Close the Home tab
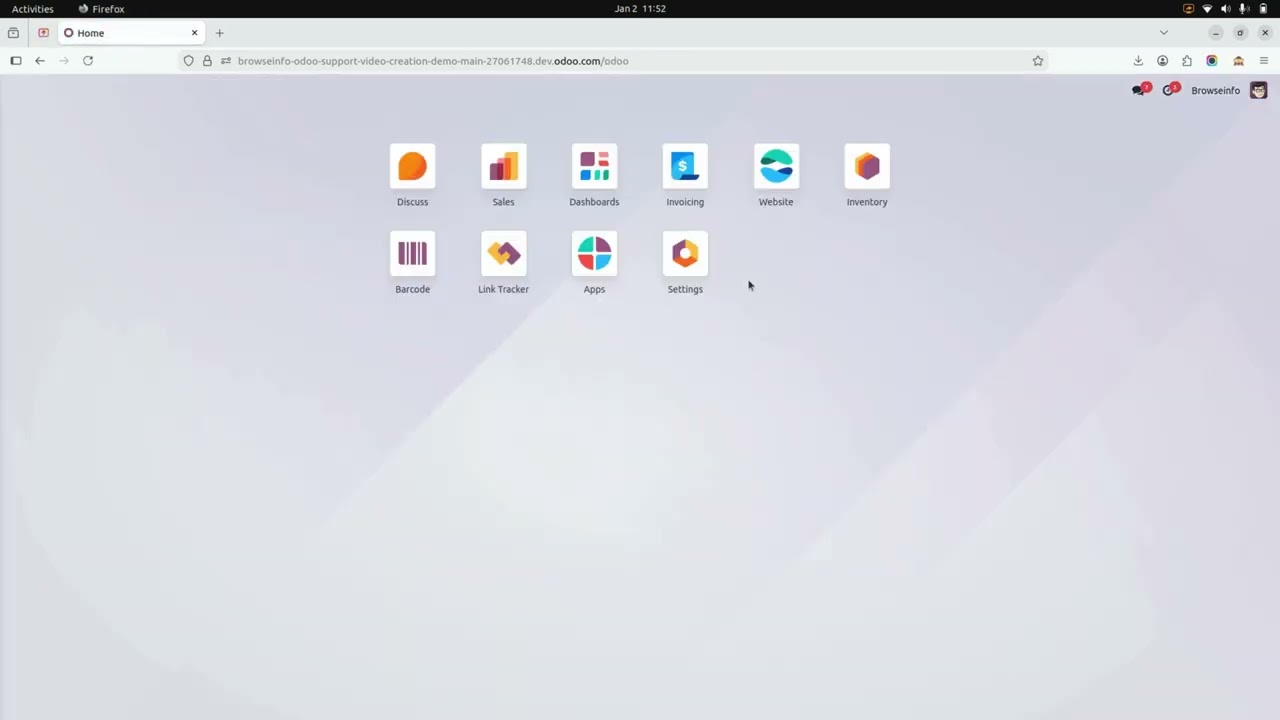Image resolution: width=1280 pixels, height=720 pixels. [194, 33]
